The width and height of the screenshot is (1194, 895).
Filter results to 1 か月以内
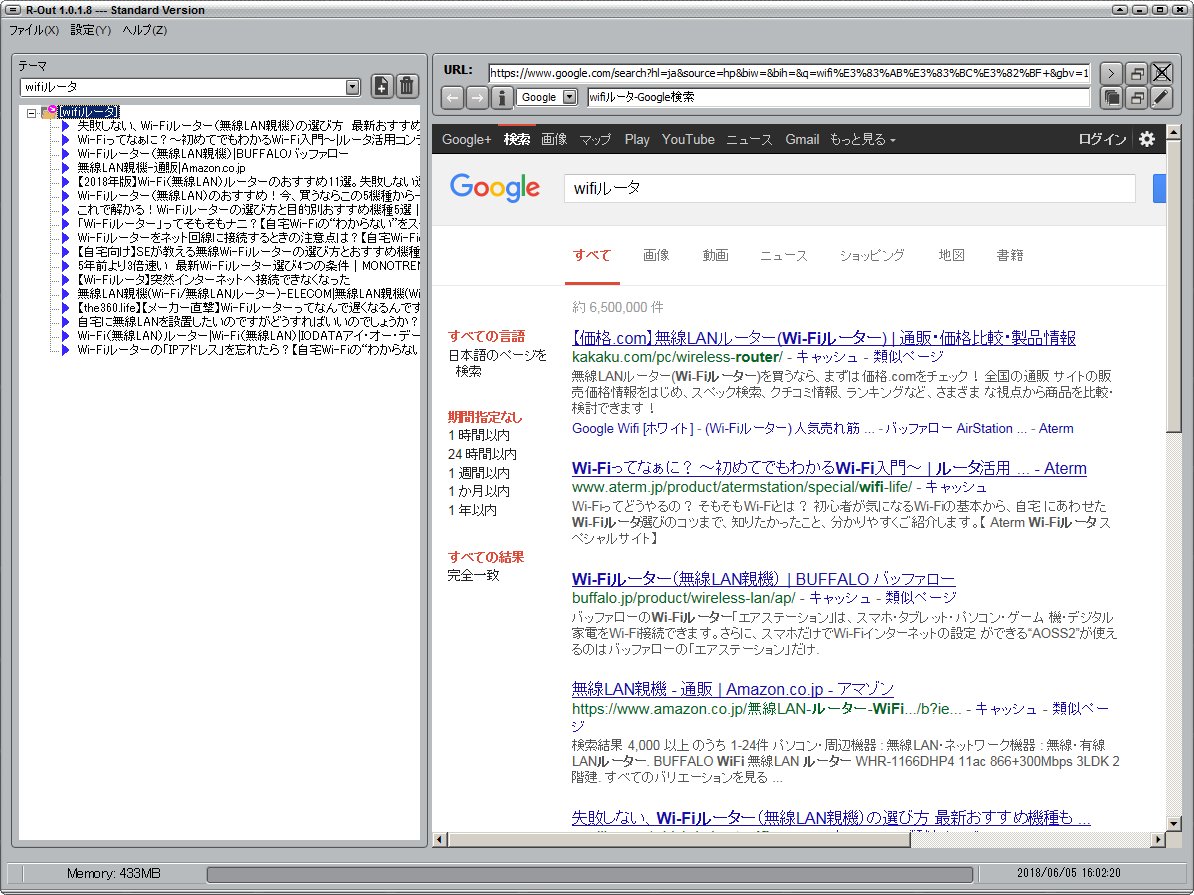tap(479, 491)
